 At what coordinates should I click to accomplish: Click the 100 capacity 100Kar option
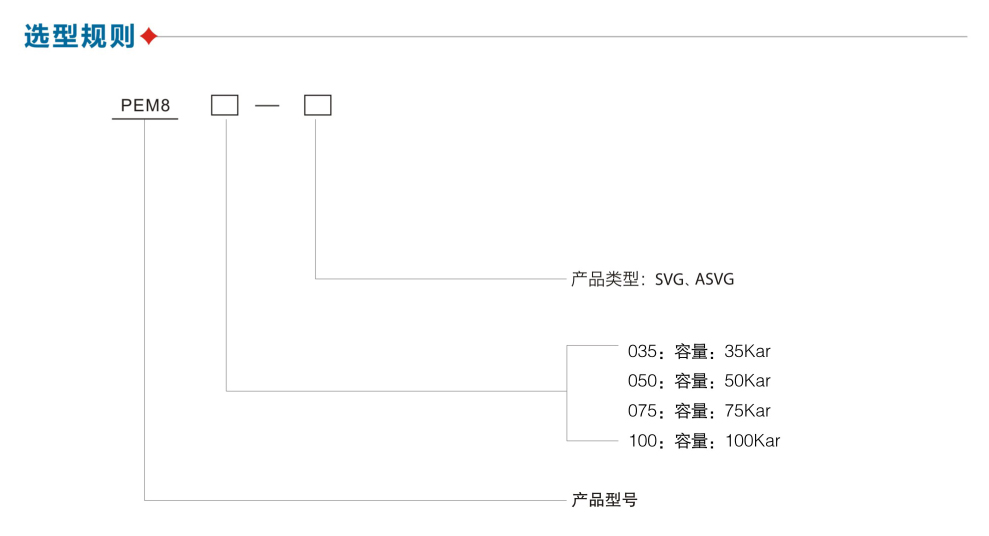click(x=704, y=441)
